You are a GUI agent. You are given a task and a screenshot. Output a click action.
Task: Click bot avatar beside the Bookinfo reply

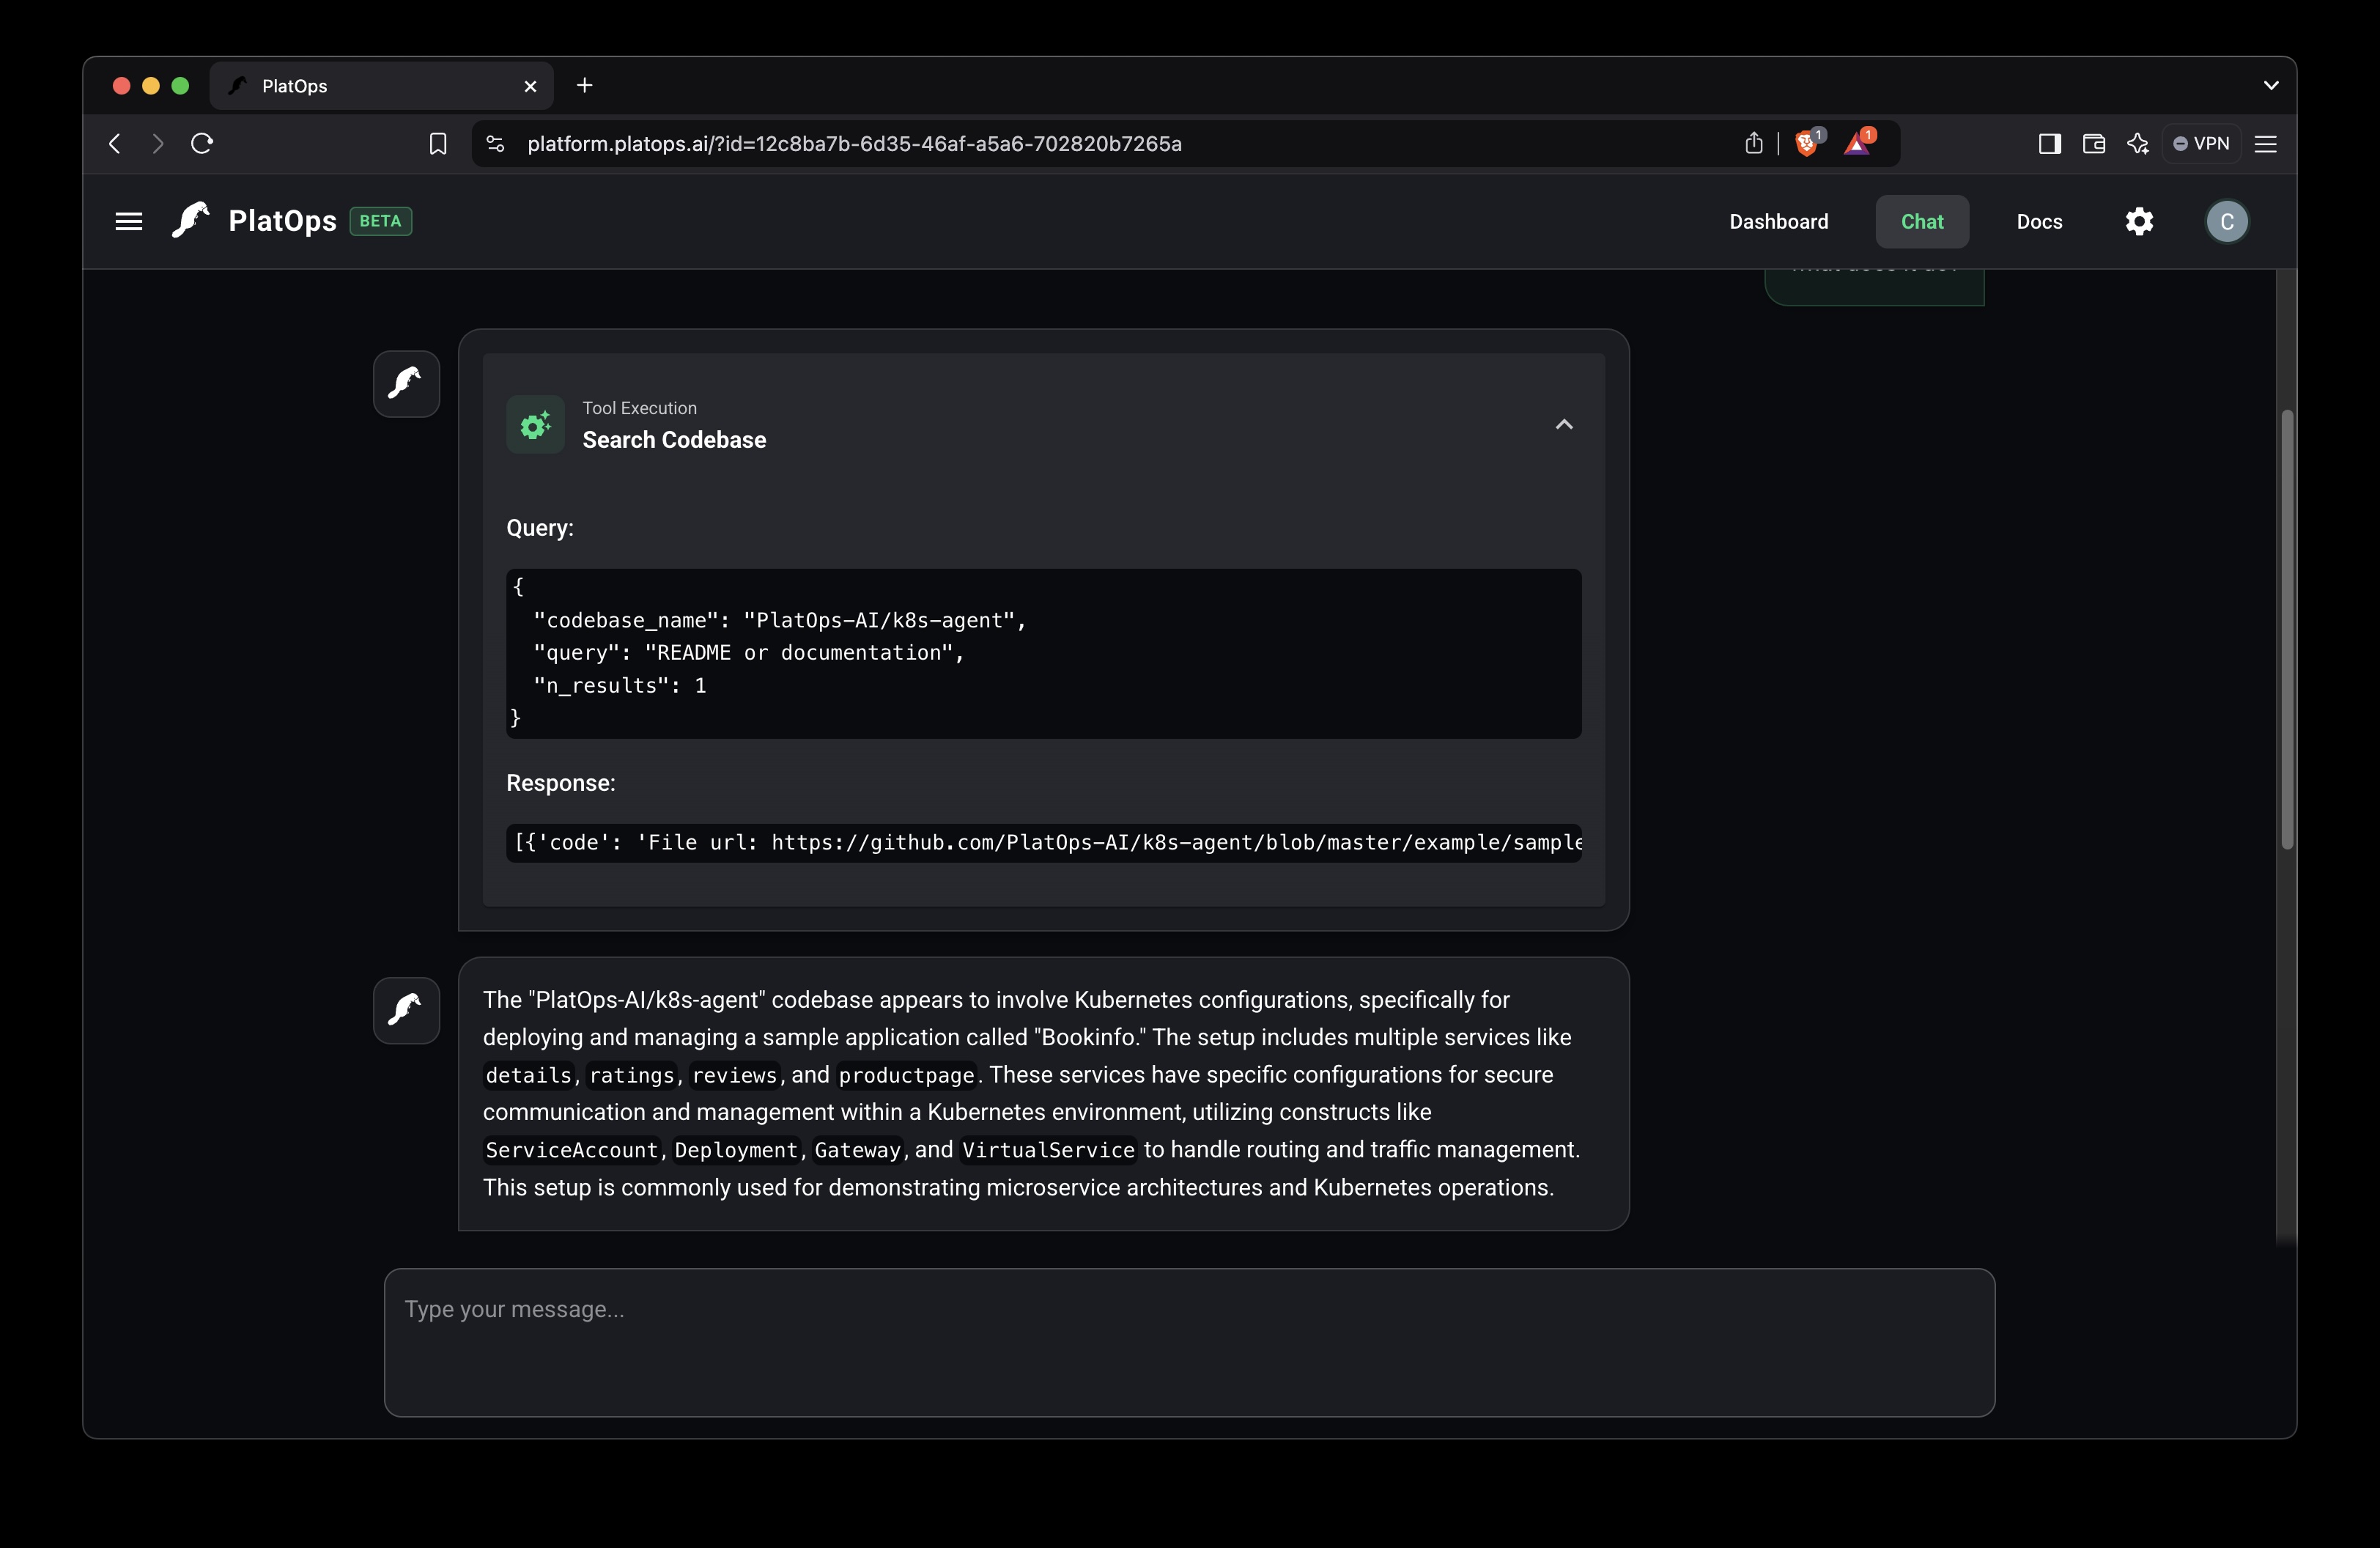pyautogui.click(x=406, y=1010)
